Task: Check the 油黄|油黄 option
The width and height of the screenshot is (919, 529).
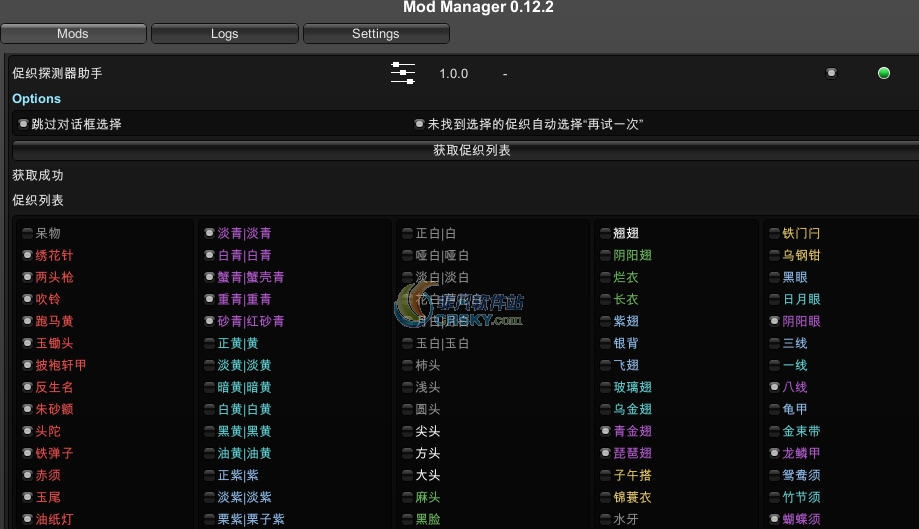Action: [209, 453]
